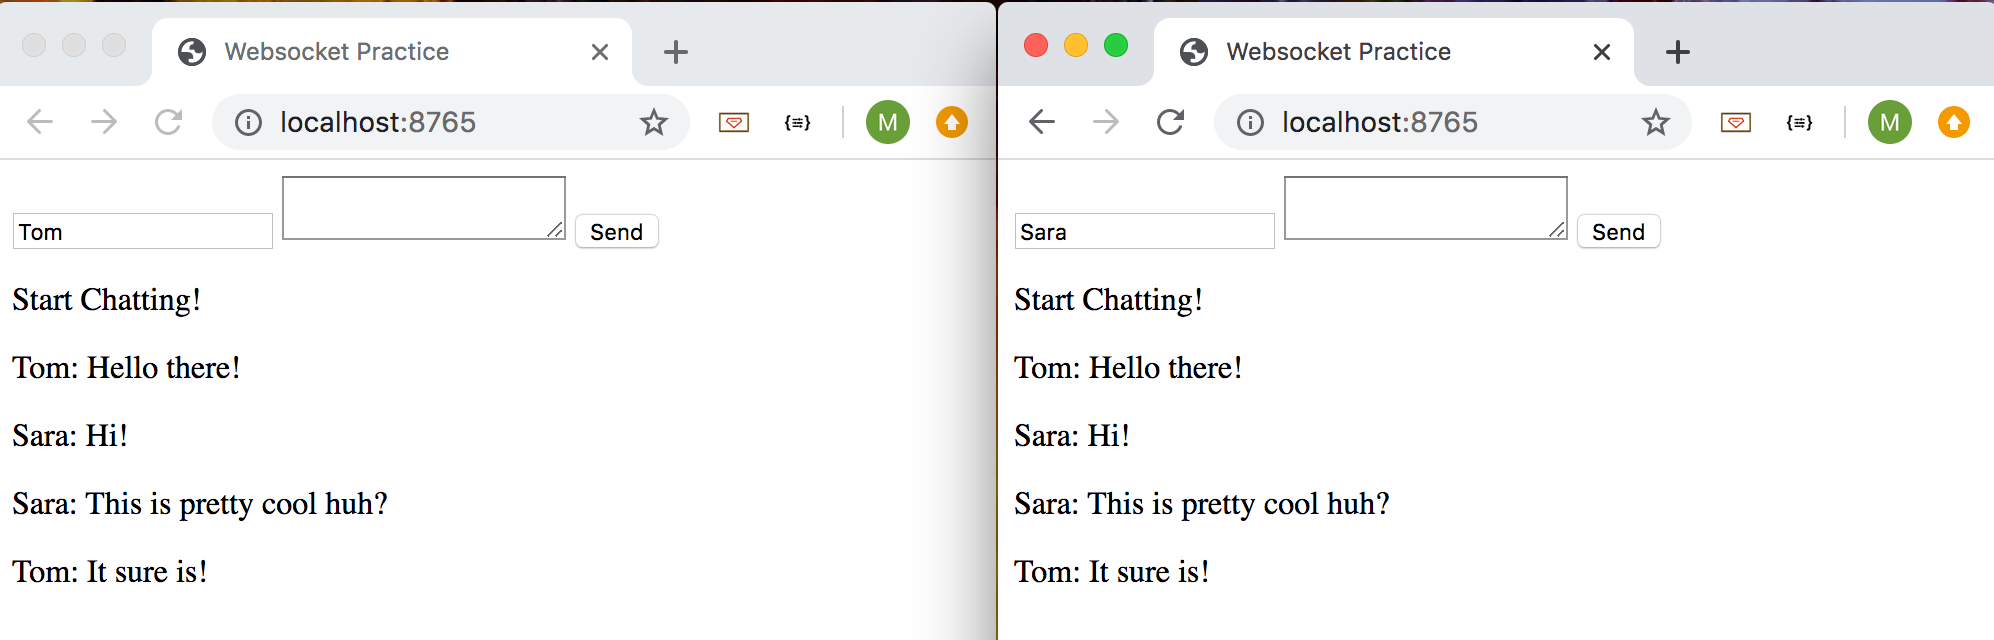Click the message textarea in Tom's window
The image size is (1994, 640).
pyautogui.click(x=424, y=208)
